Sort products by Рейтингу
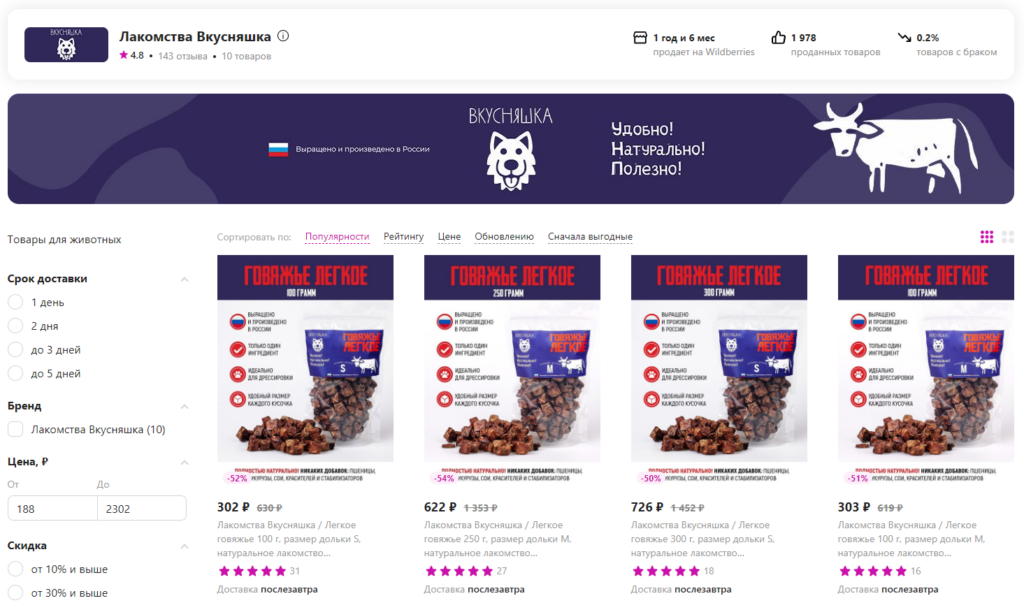The height and width of the screenshot is (603, 1024). pos(404,236)
